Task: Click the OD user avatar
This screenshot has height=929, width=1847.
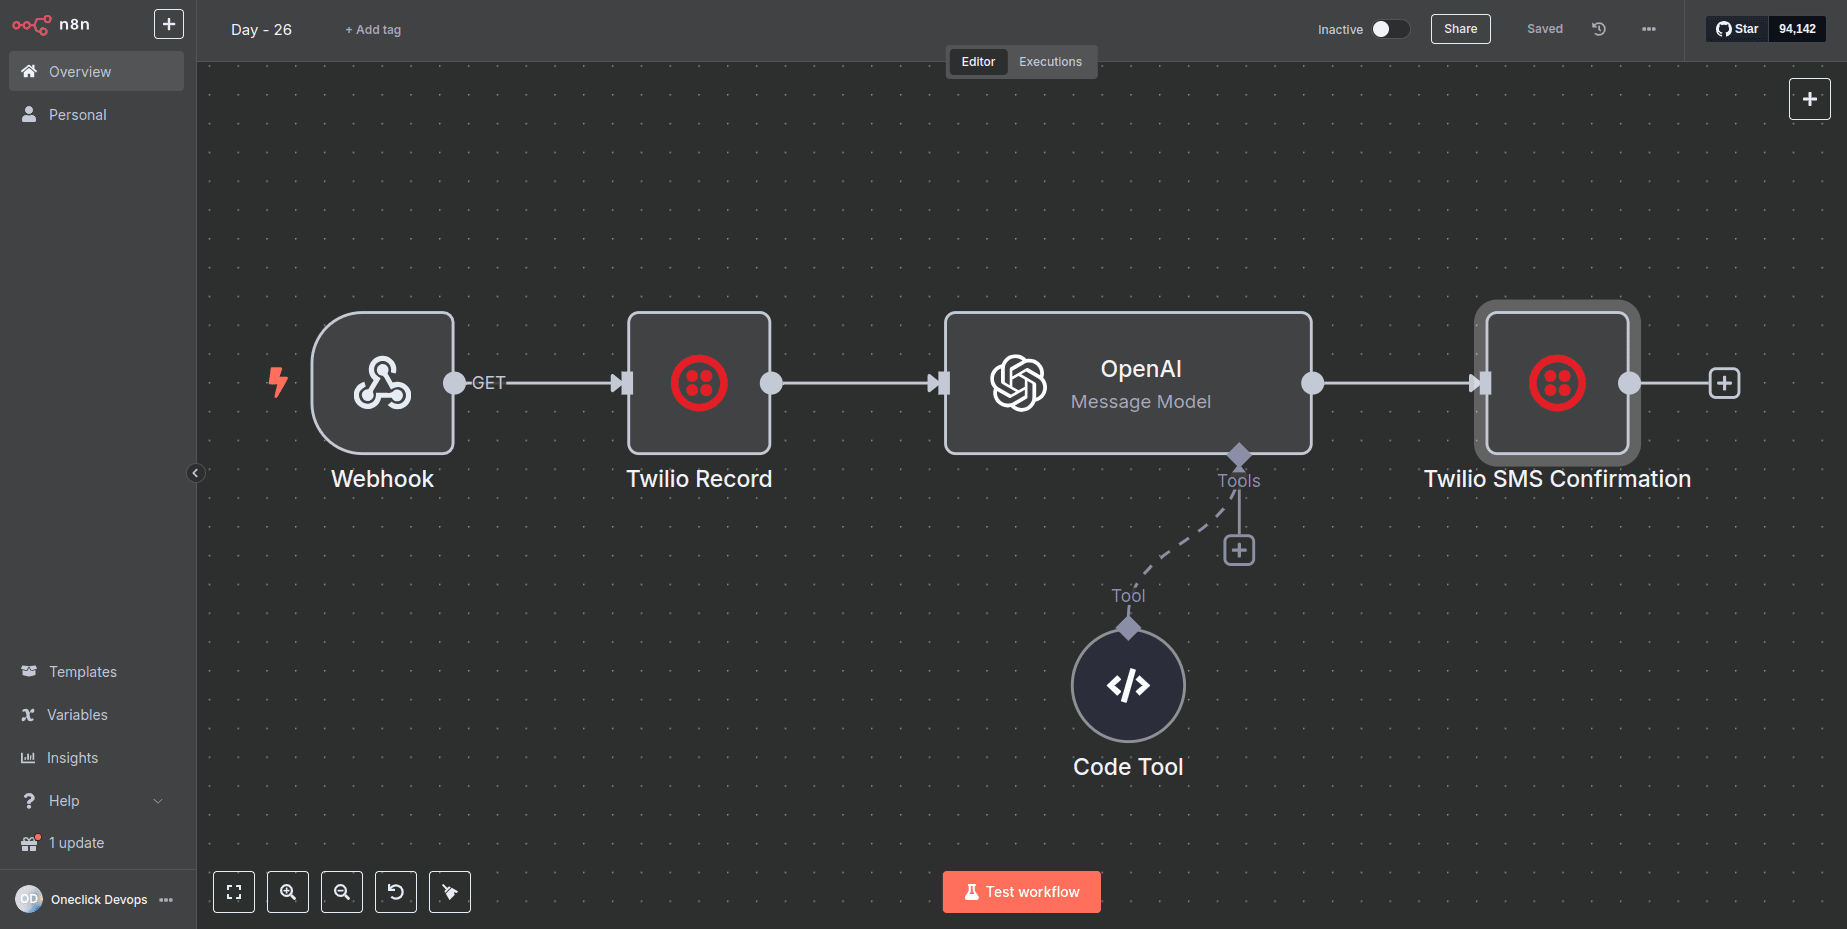Action: (x=29, y=899)
